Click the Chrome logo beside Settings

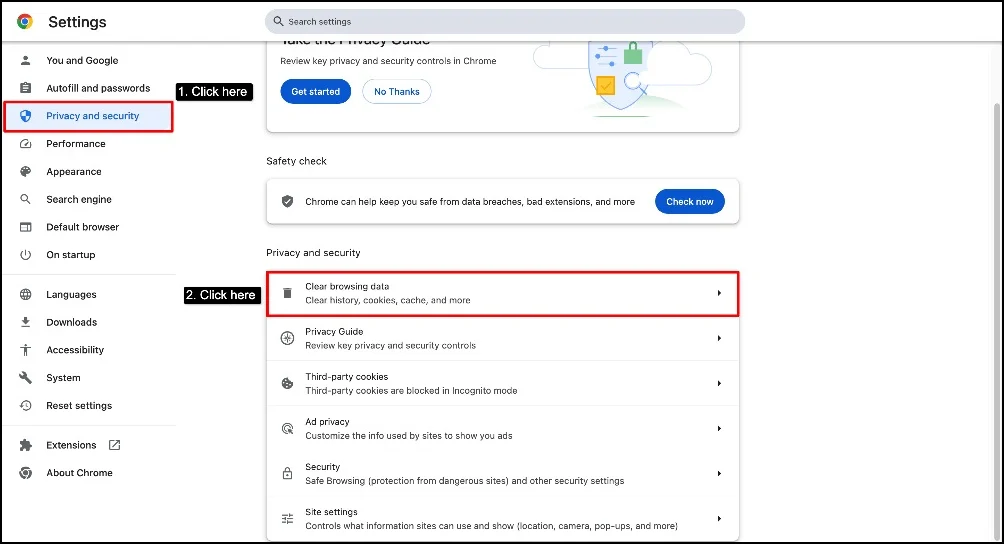tap(25, 22)
